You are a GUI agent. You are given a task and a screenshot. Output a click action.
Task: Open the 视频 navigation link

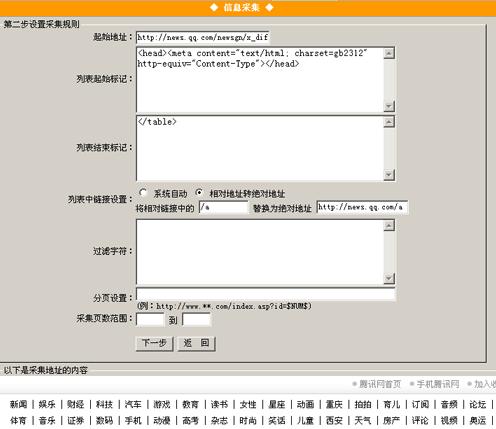(449, 420)
